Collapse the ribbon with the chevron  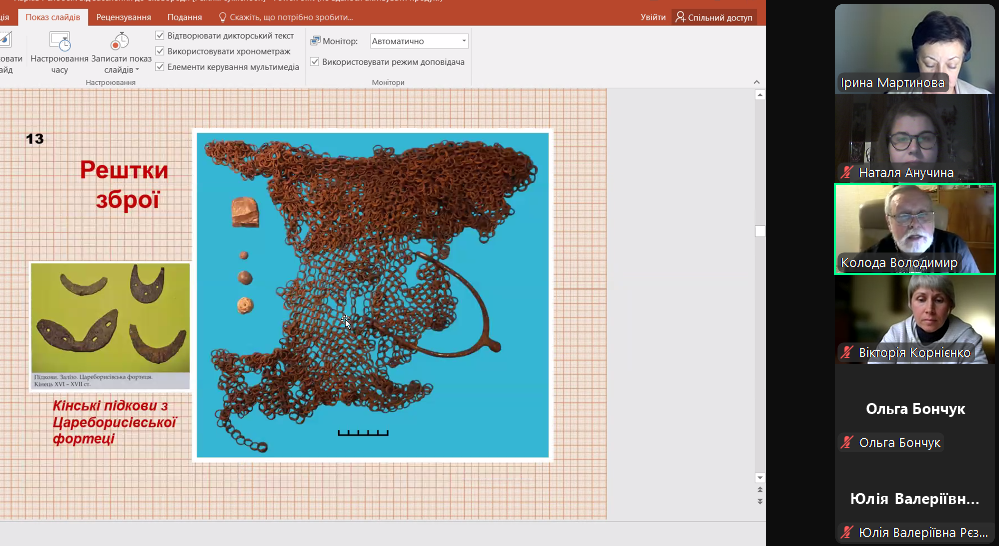[x=756, y=82]
